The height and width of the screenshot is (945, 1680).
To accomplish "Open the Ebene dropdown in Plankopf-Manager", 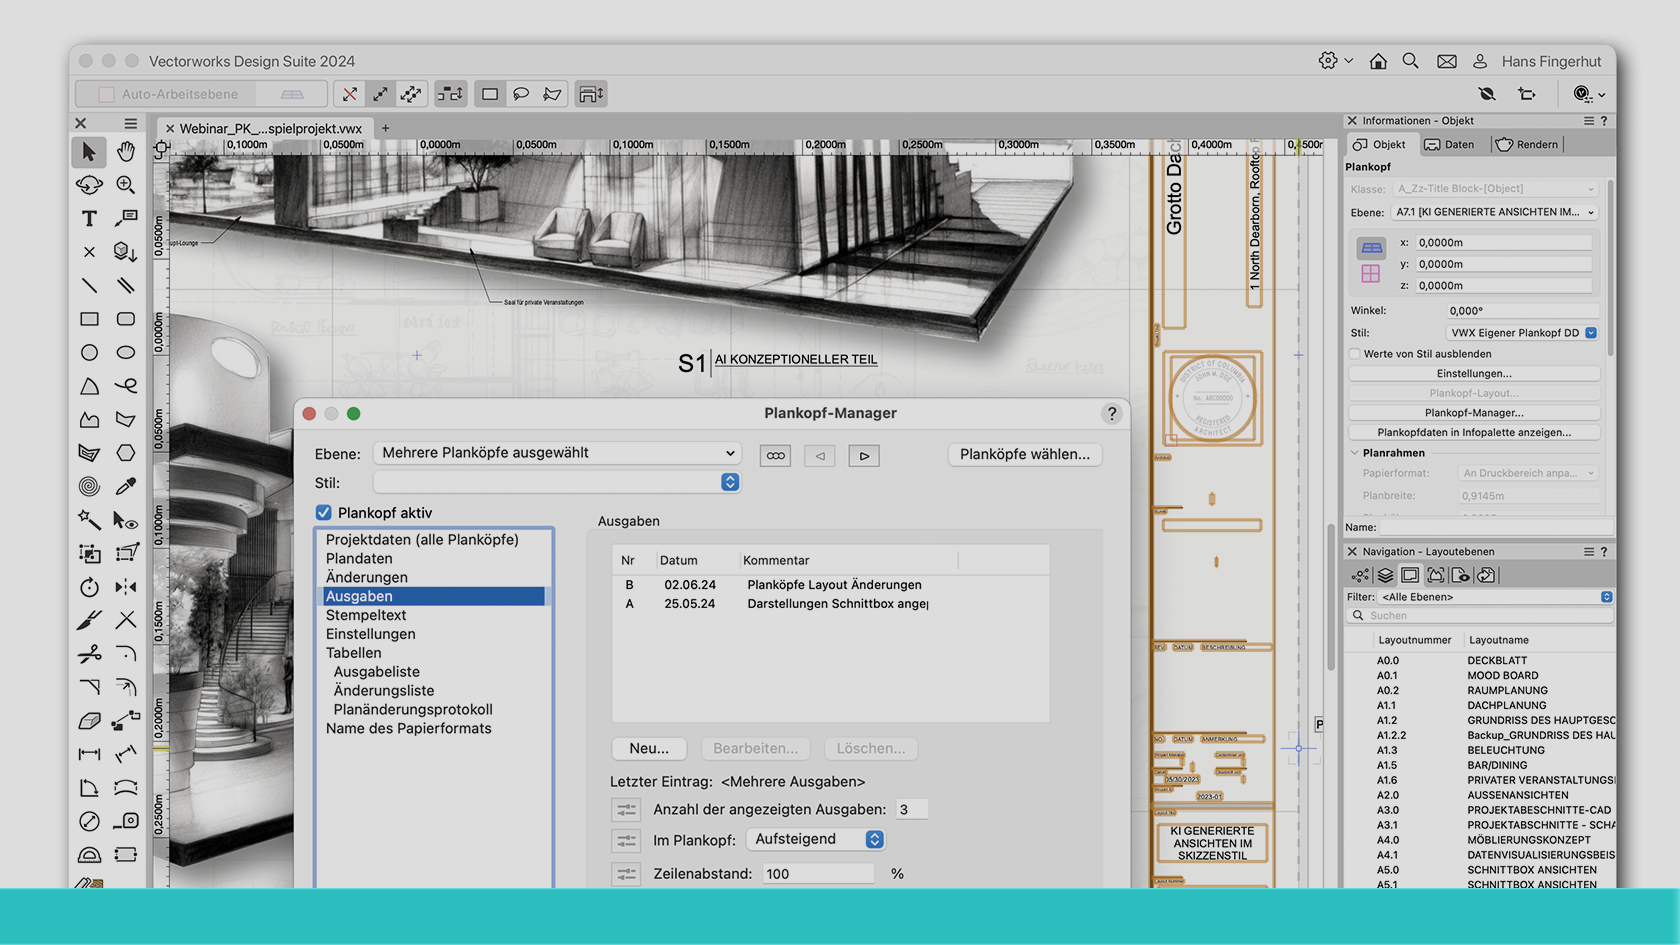I will (x=557, y=453).
